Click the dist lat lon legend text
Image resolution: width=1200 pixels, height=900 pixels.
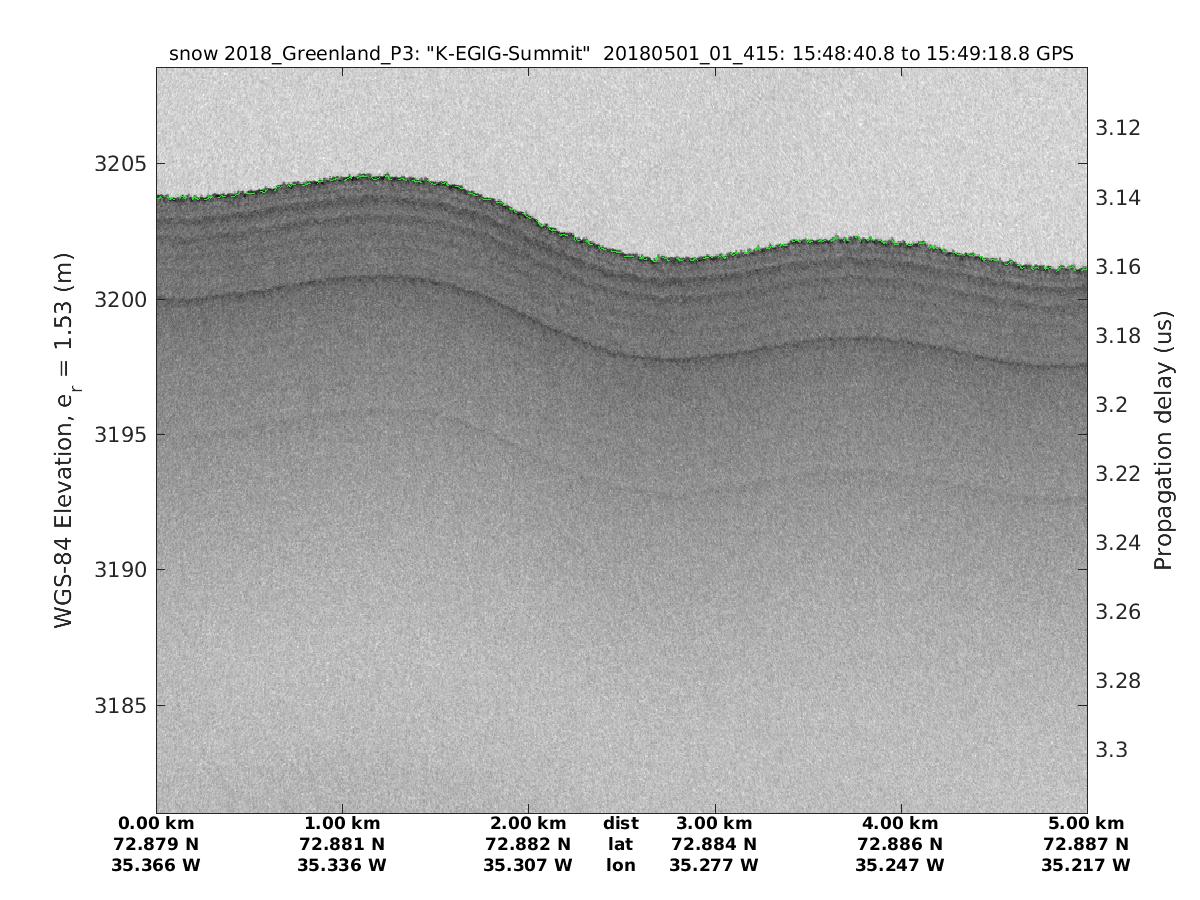pos(620,844)
